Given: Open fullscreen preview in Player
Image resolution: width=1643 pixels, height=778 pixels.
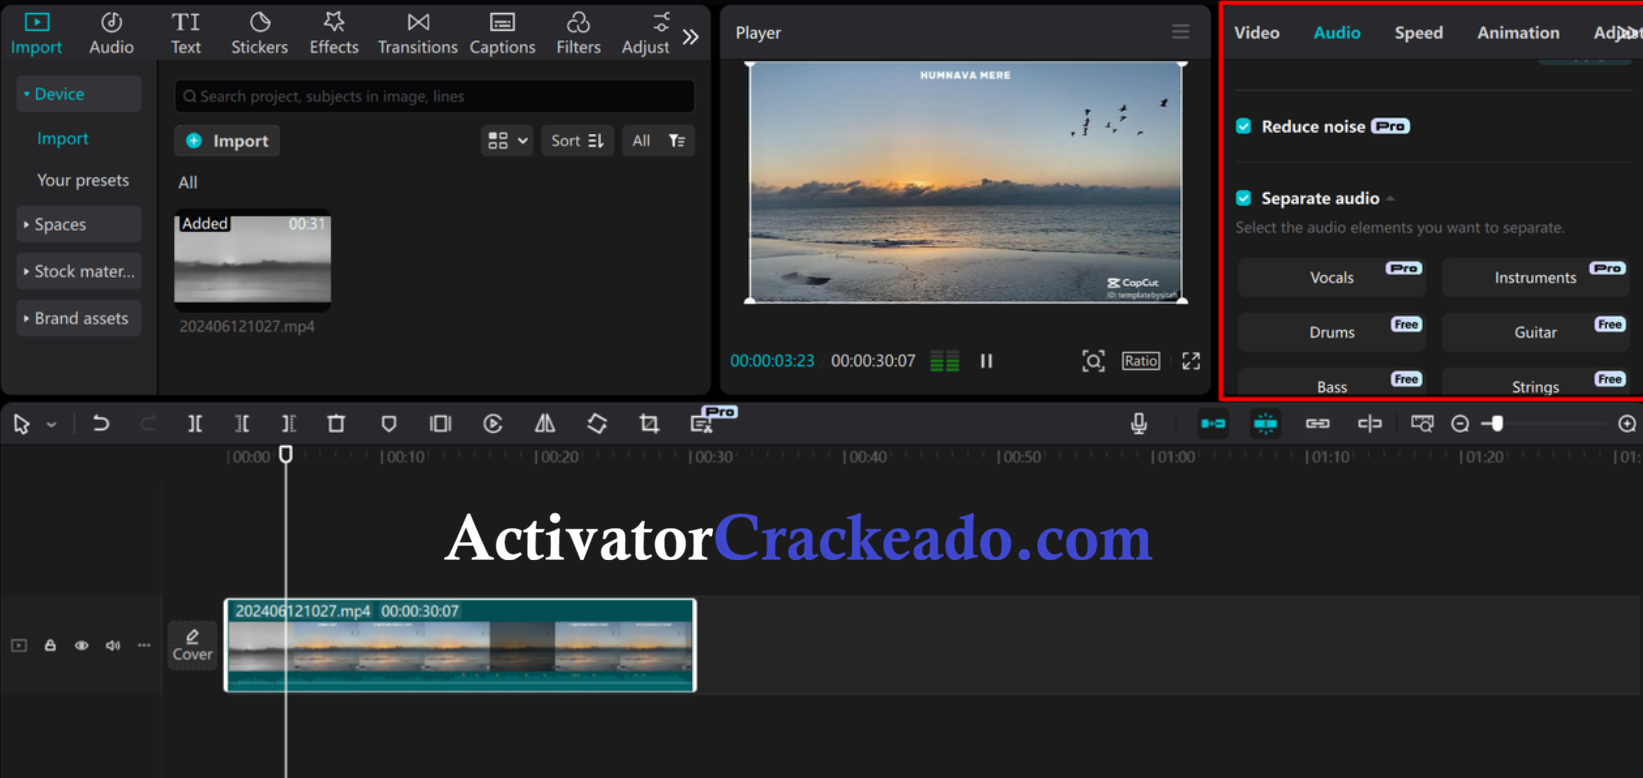Looking at the screenshot, I should tap(1190, 361).
